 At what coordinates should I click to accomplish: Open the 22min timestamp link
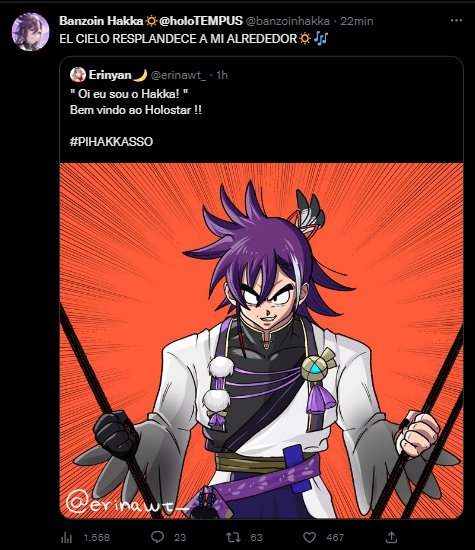[x=356, y=21]
